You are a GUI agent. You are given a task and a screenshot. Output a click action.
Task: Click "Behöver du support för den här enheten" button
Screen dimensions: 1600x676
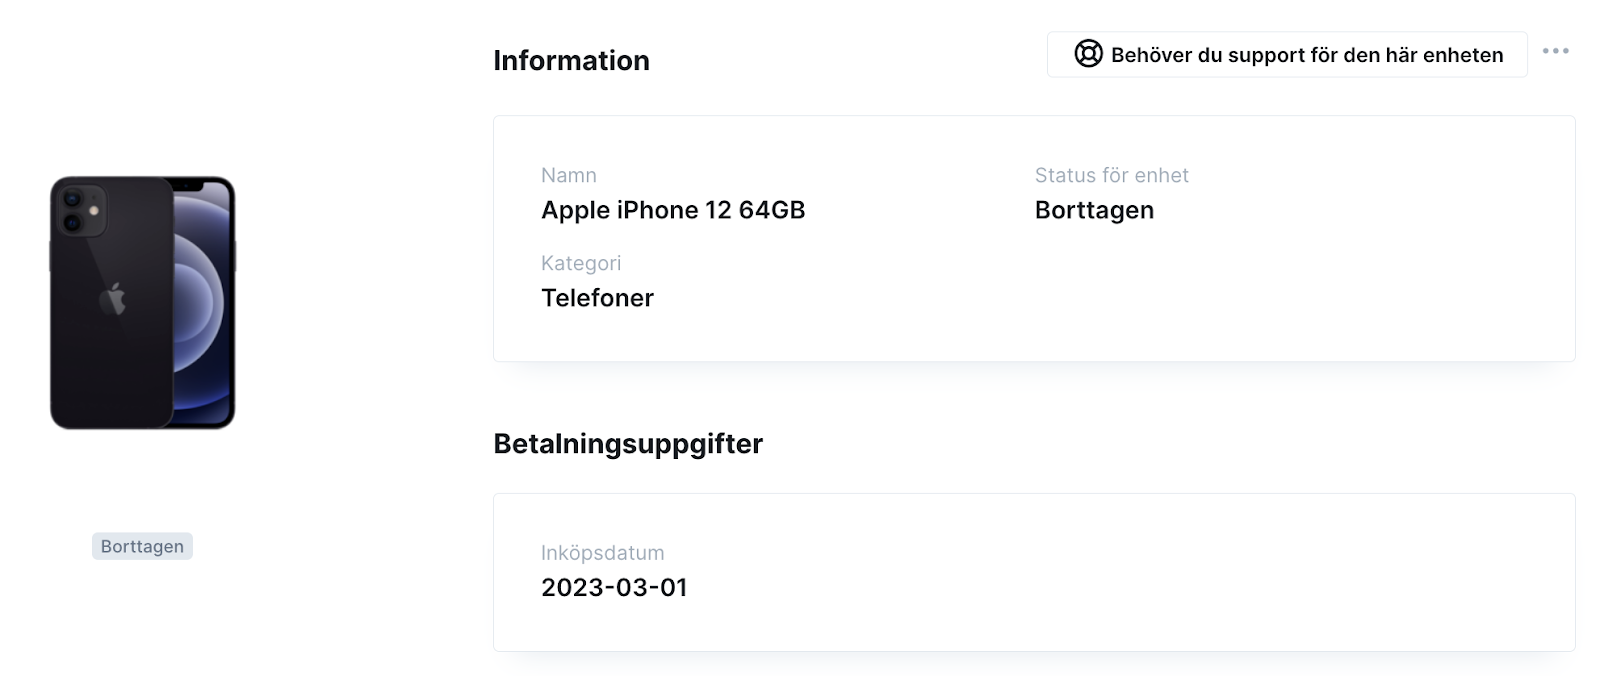1287,54
